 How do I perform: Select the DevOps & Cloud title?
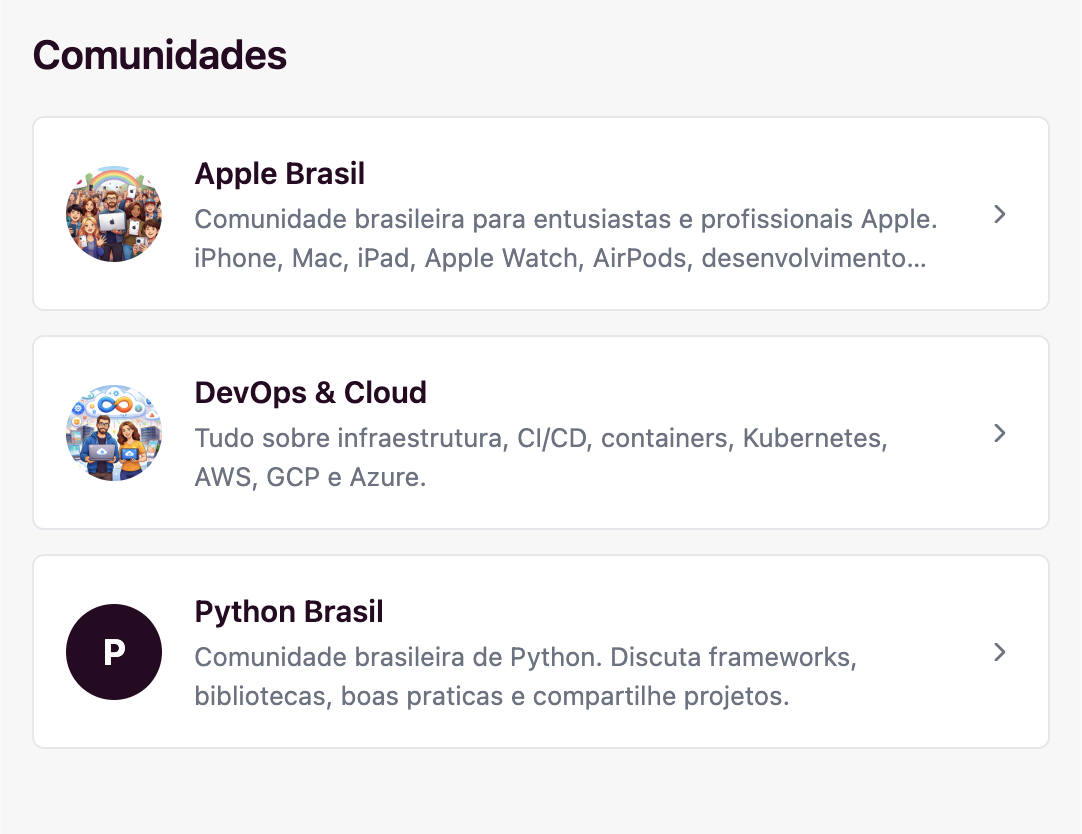[311, 393]
